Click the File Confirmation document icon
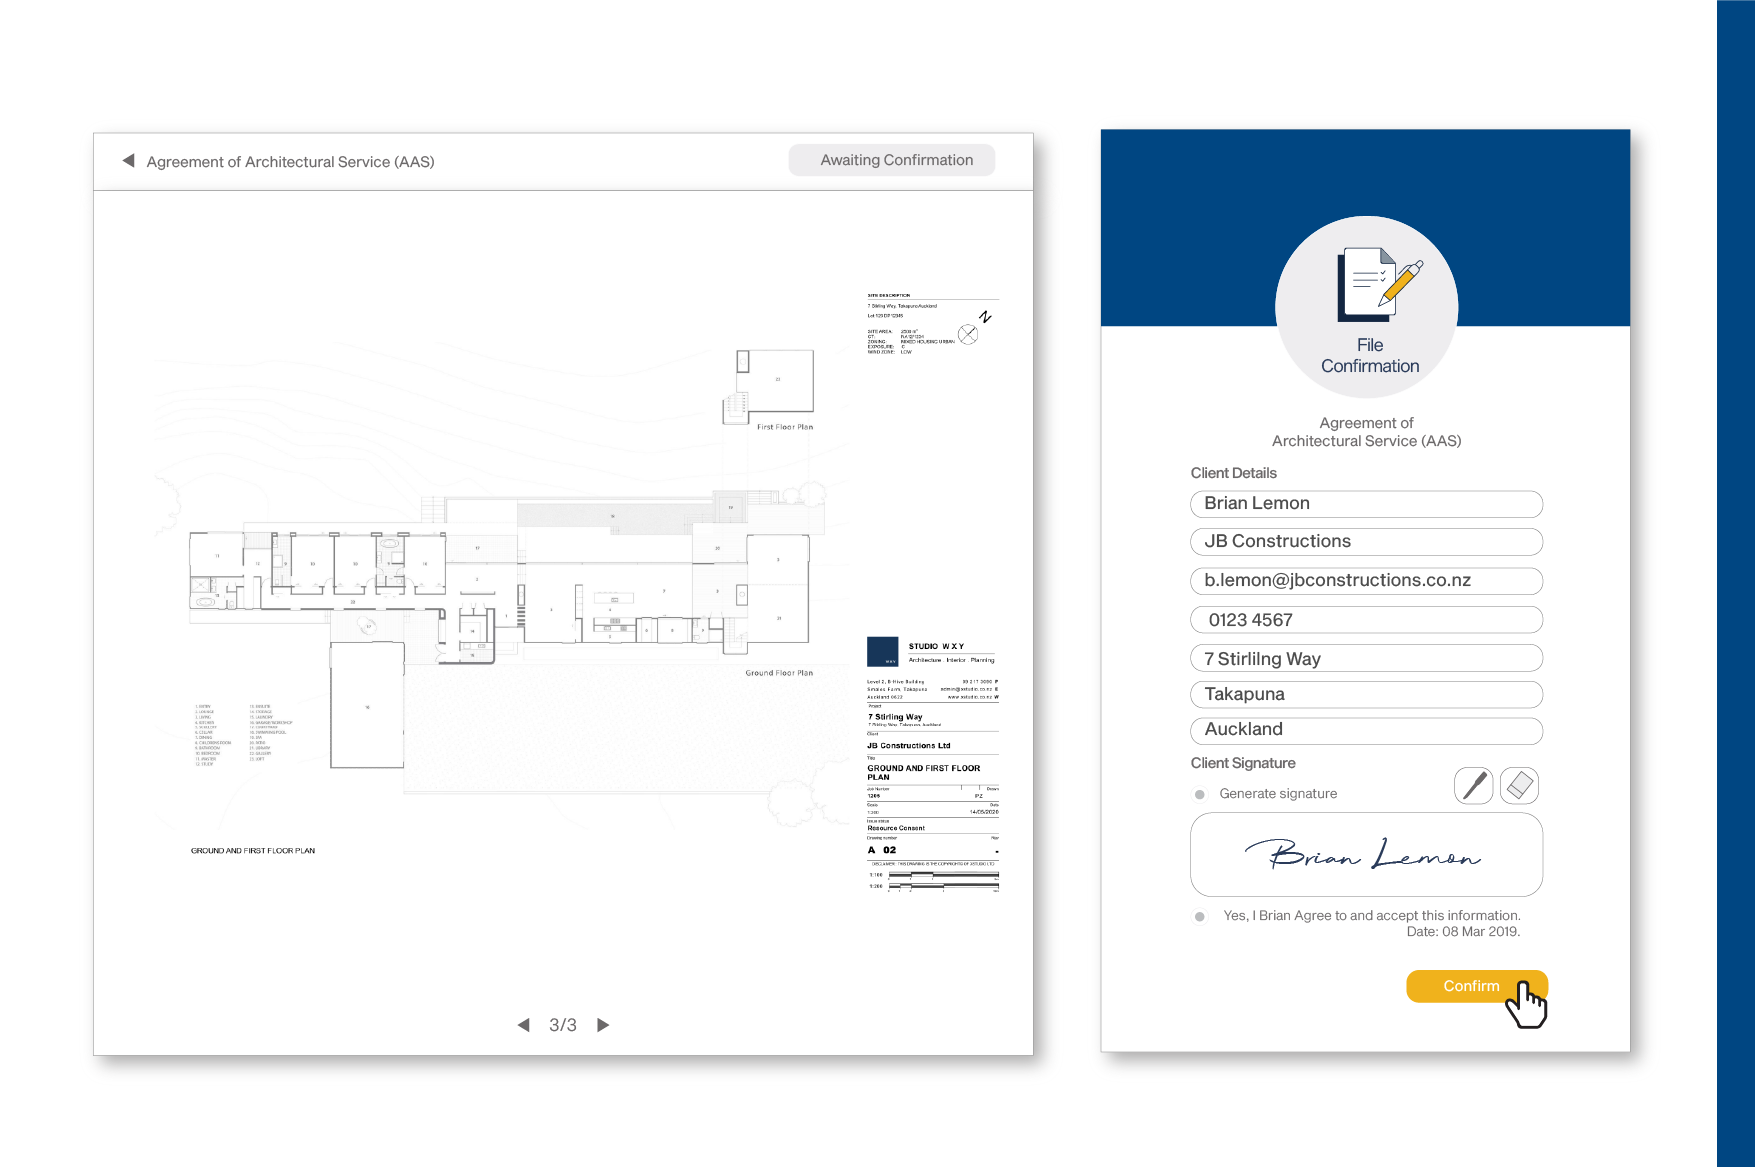Image resolution: width=1755 pixels, height=1167 pixels. click(x=1367, y=290)
